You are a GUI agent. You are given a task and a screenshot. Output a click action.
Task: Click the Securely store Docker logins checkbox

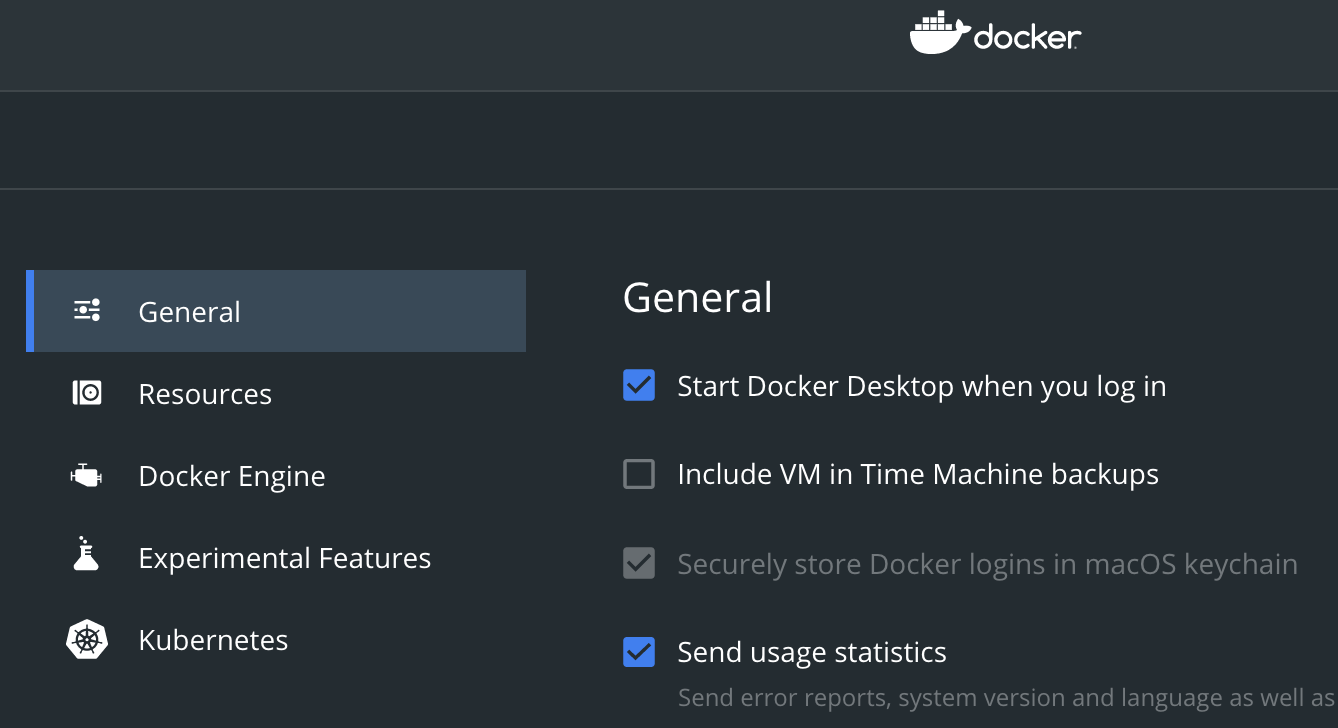click(x=639, y=564)
